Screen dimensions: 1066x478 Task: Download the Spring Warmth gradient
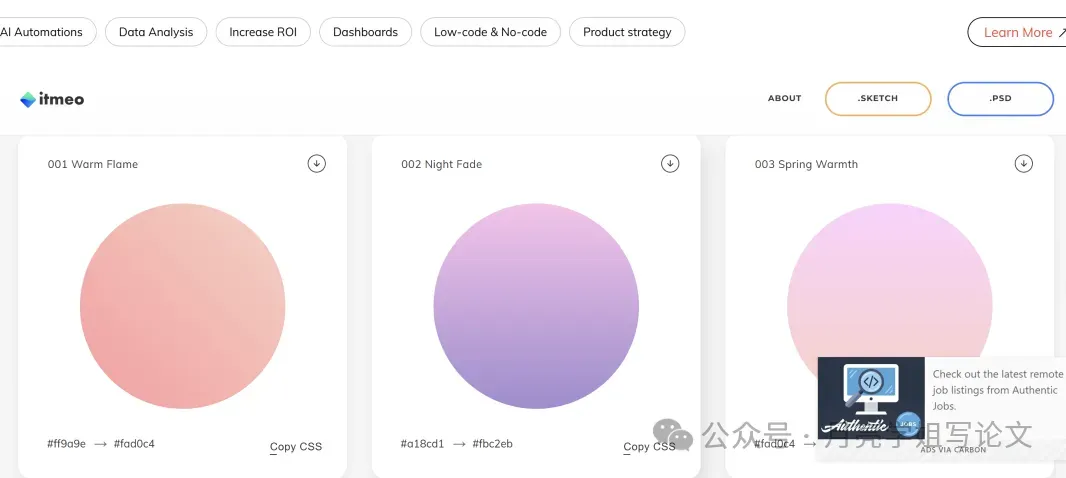tap(1023, 163)
